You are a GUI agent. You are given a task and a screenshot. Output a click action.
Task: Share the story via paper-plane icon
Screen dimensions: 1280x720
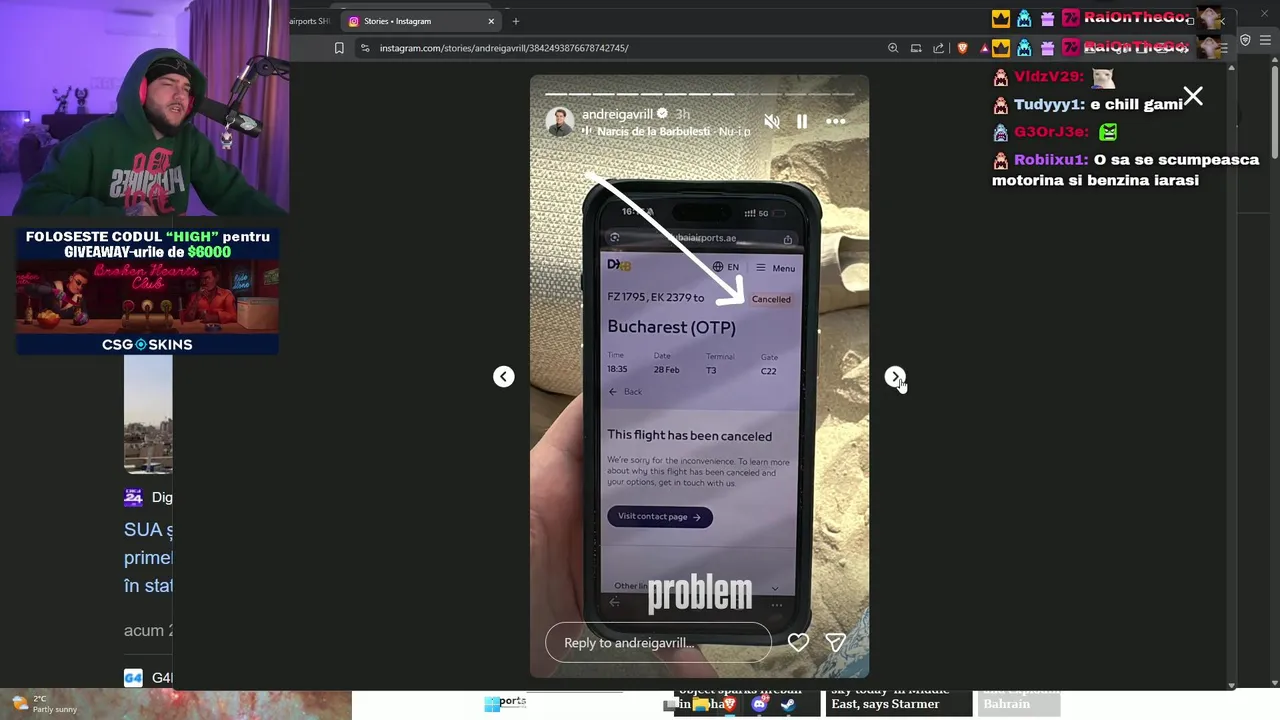(x=835, y=642)
